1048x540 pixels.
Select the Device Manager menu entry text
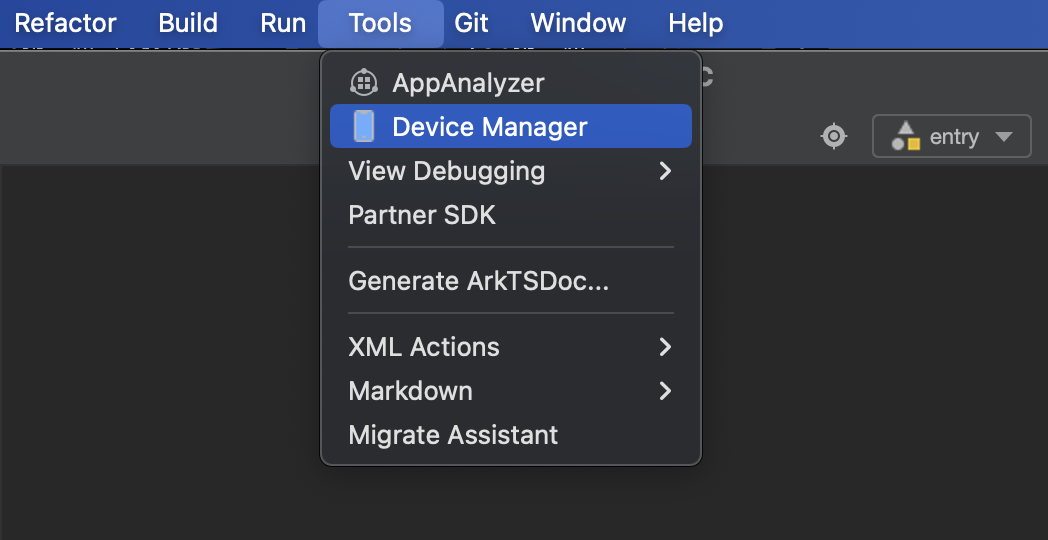click(490, 127)
